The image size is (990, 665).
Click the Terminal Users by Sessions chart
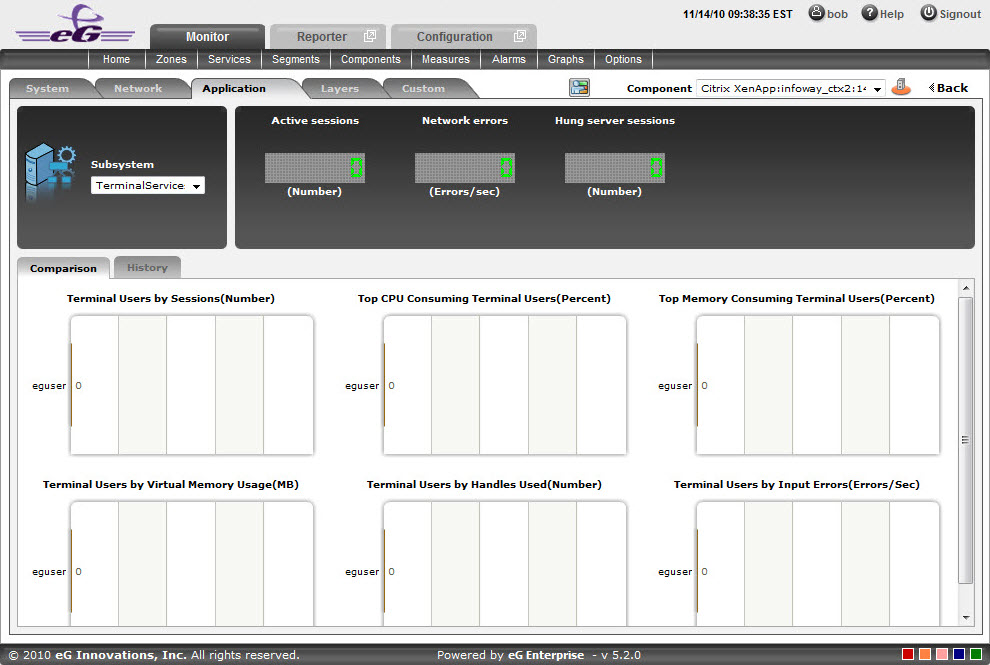click(x=192, y=385)
